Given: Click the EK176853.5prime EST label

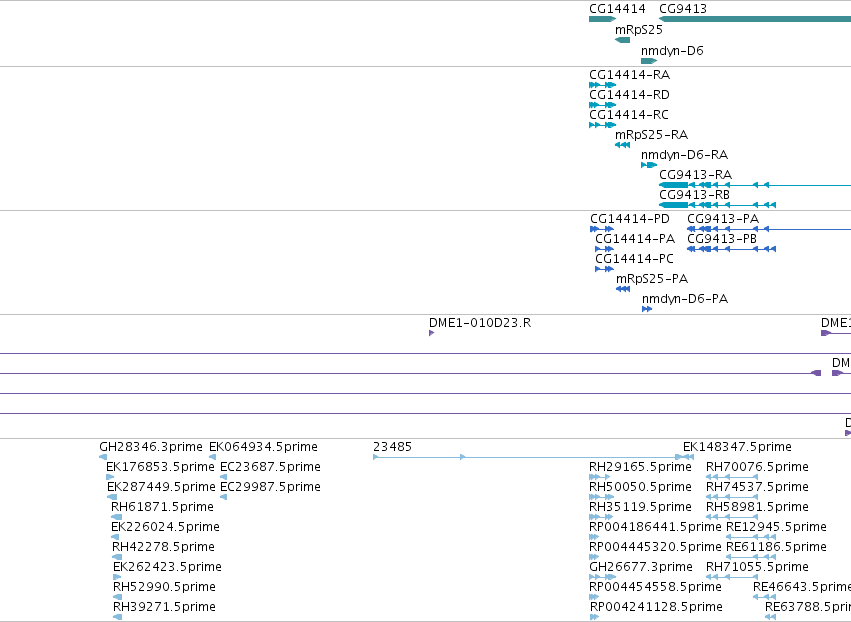Looking at the screenshot, I should [160, 467].
